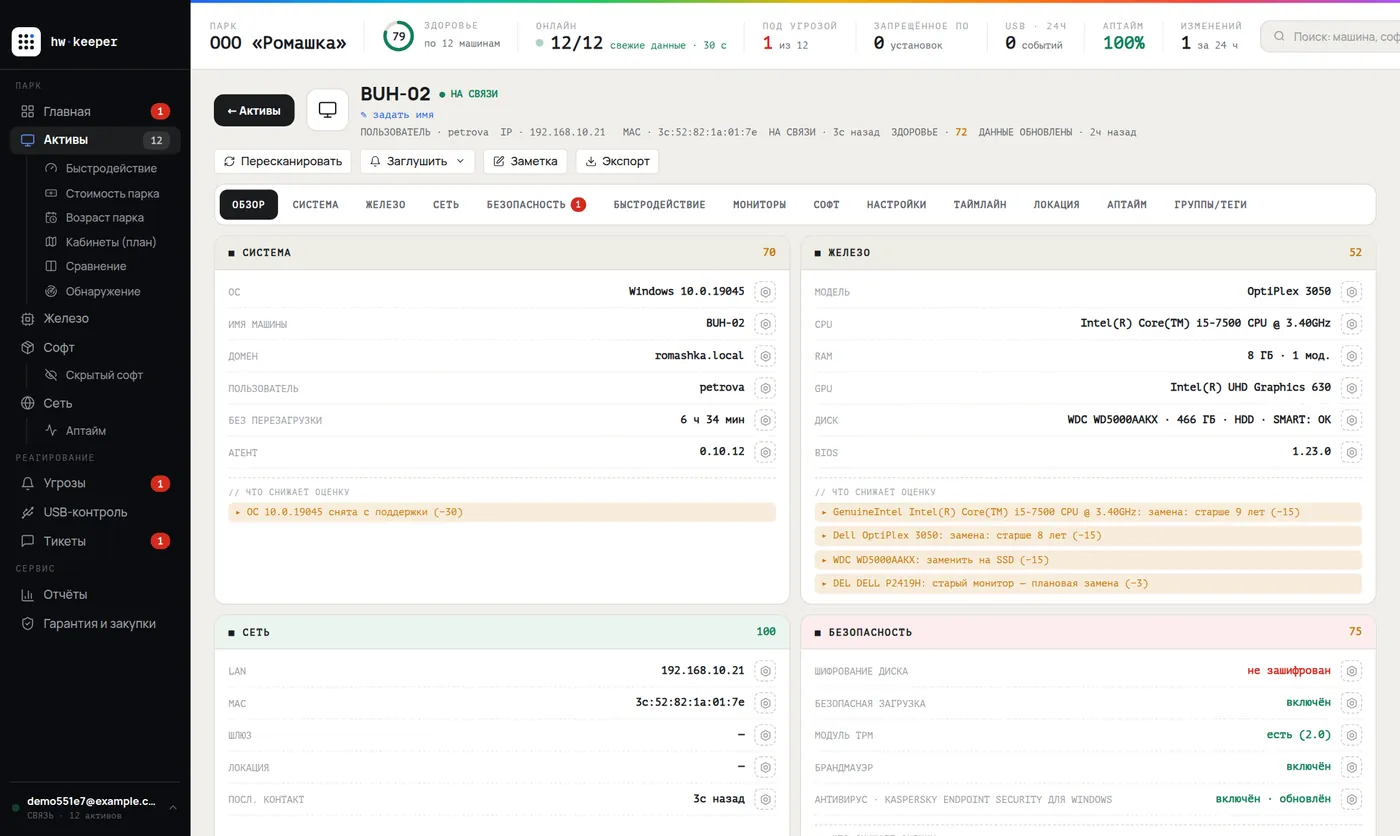This screenshot has height=836, width=1400.
Task: Open gear settings for the BIOS row
Action: pos(1351,452)
